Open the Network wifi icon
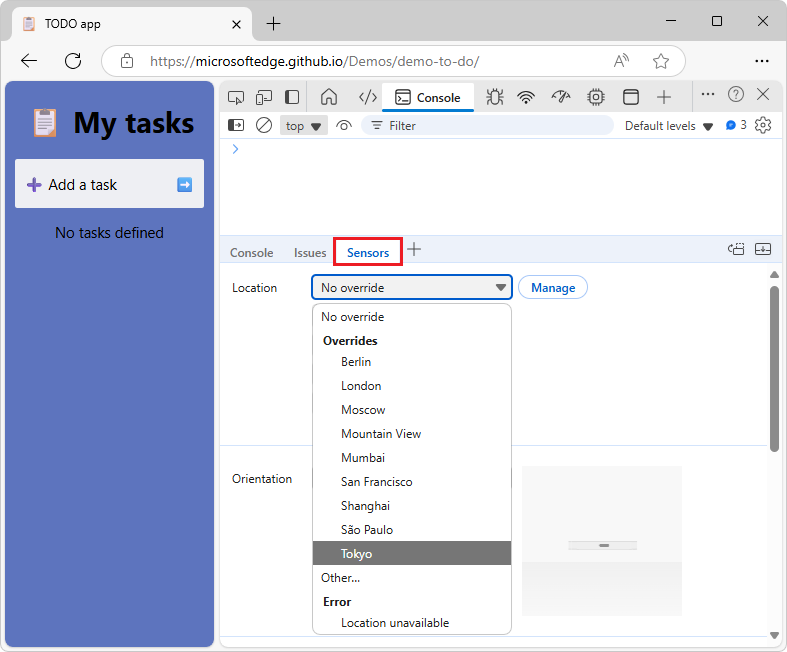This screenshot has width=787, height=652. pos(526,97)
